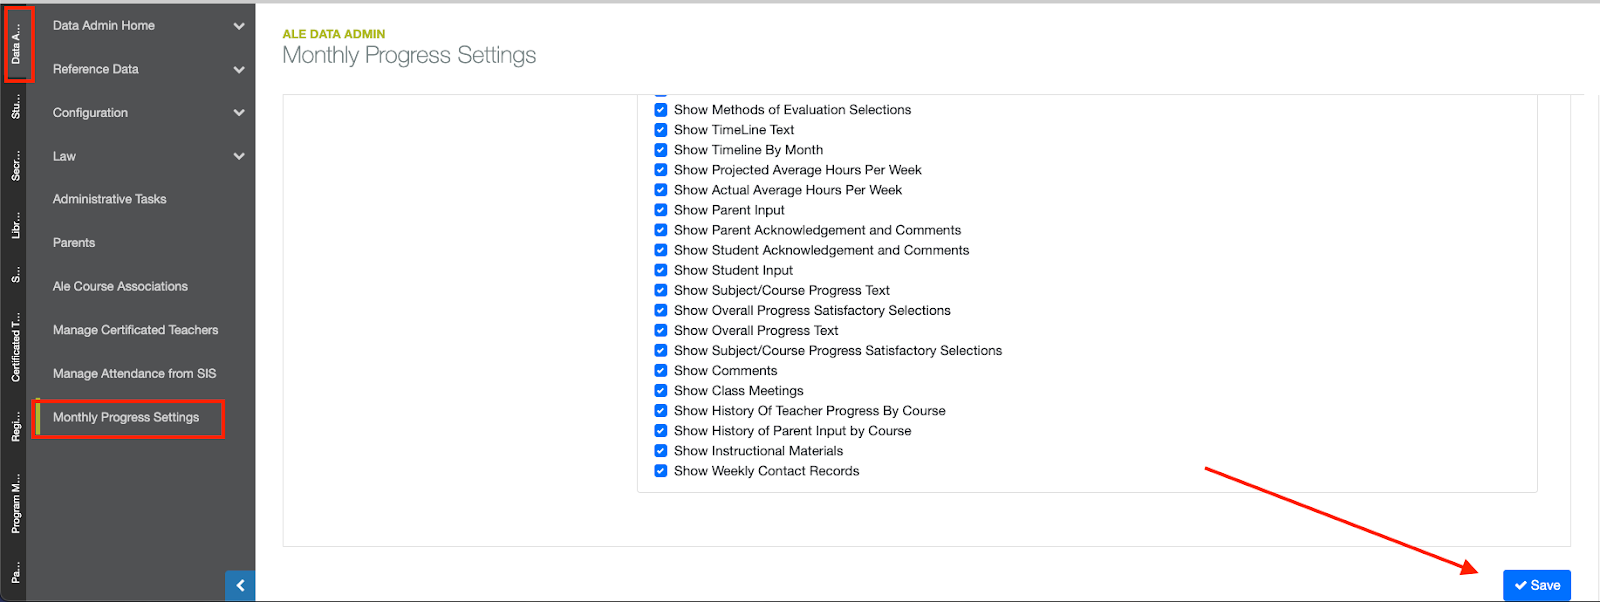1600x602 pixels.
Task: Expand the Data Admin Home menu
Action: (x=239, y=26)
